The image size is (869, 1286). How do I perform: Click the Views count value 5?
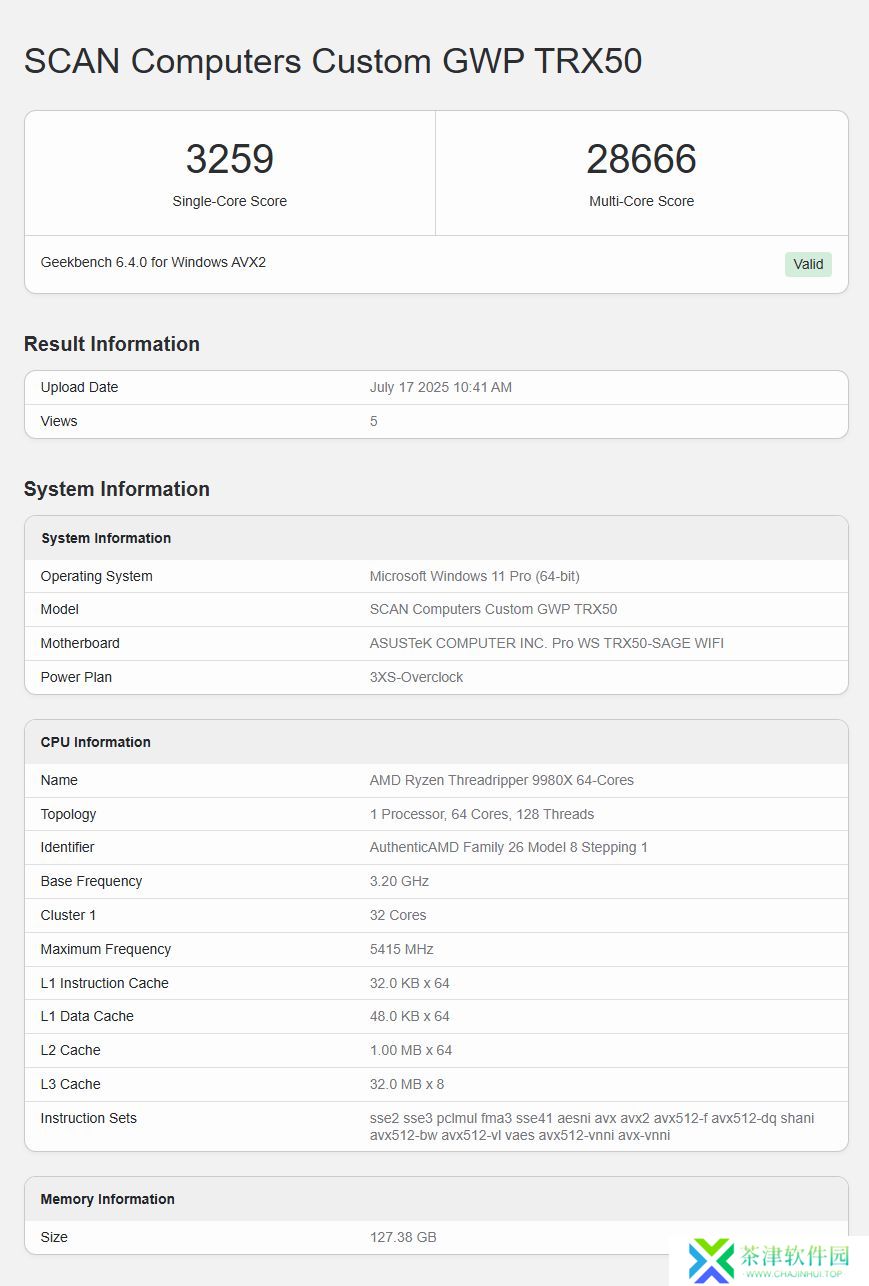[x=374, y=421]
